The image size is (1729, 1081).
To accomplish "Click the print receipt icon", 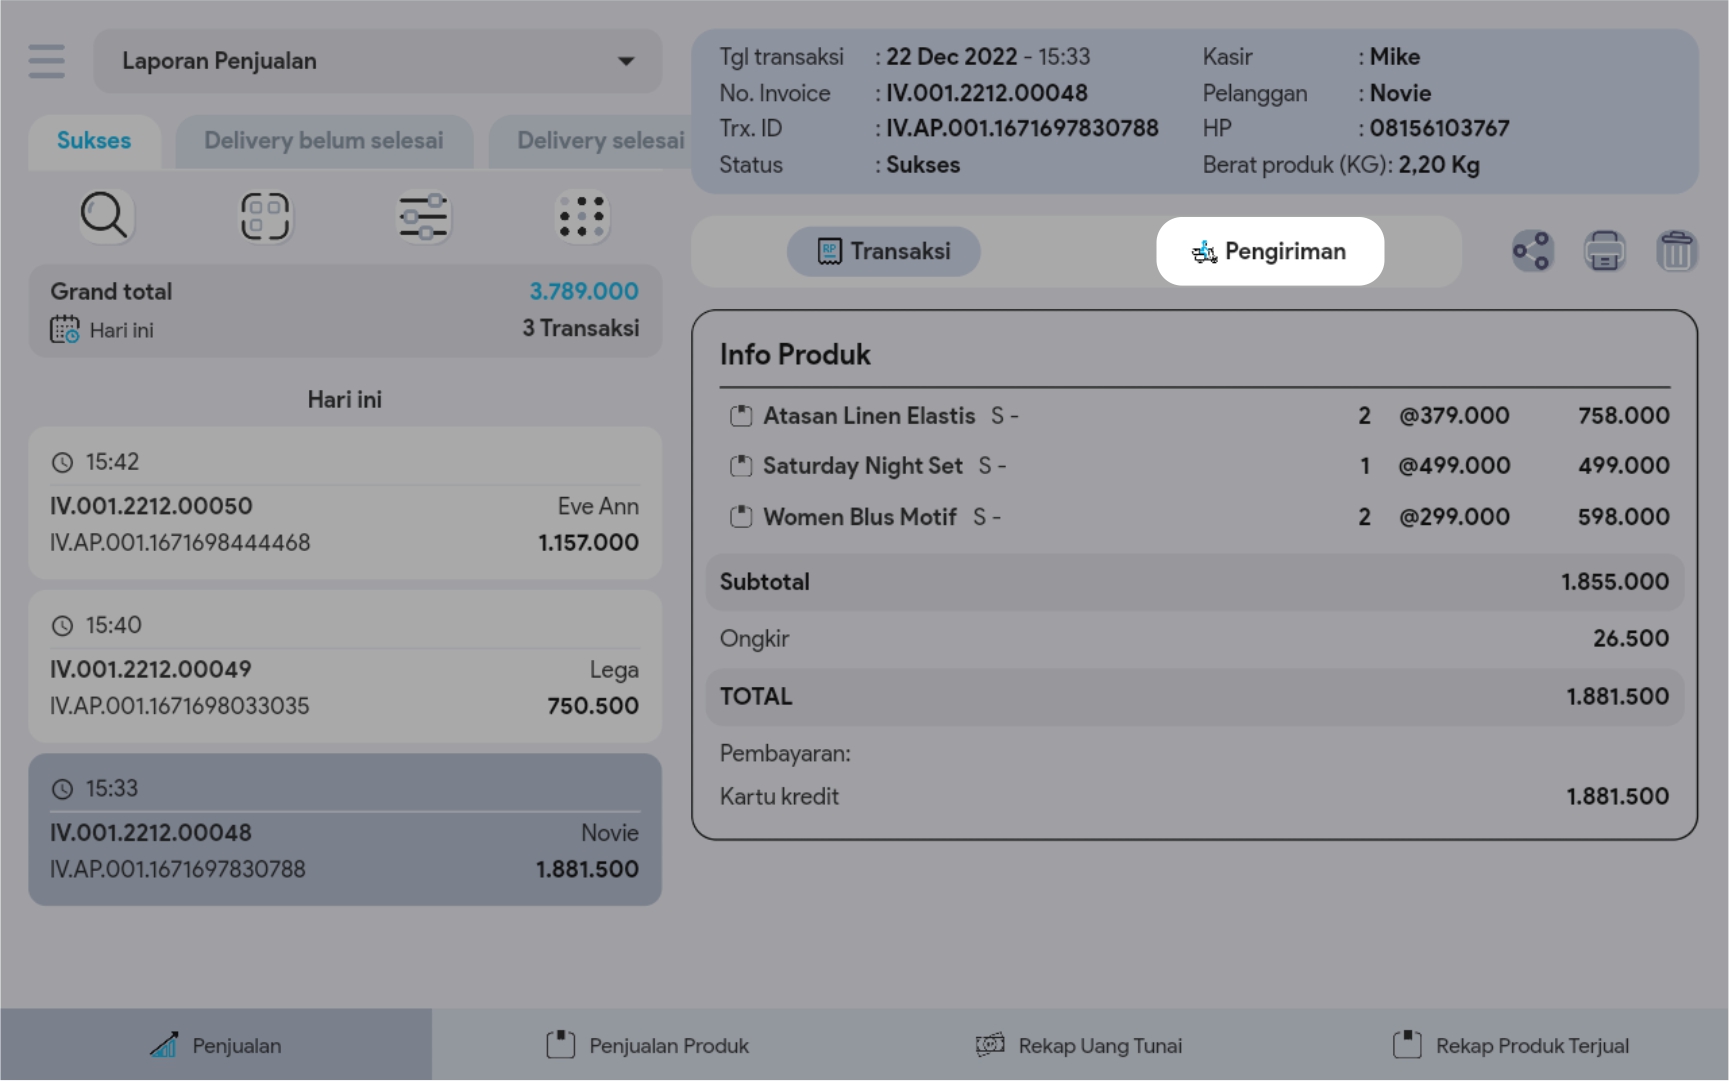I will pyautogui.click(x=1604, y=251).
